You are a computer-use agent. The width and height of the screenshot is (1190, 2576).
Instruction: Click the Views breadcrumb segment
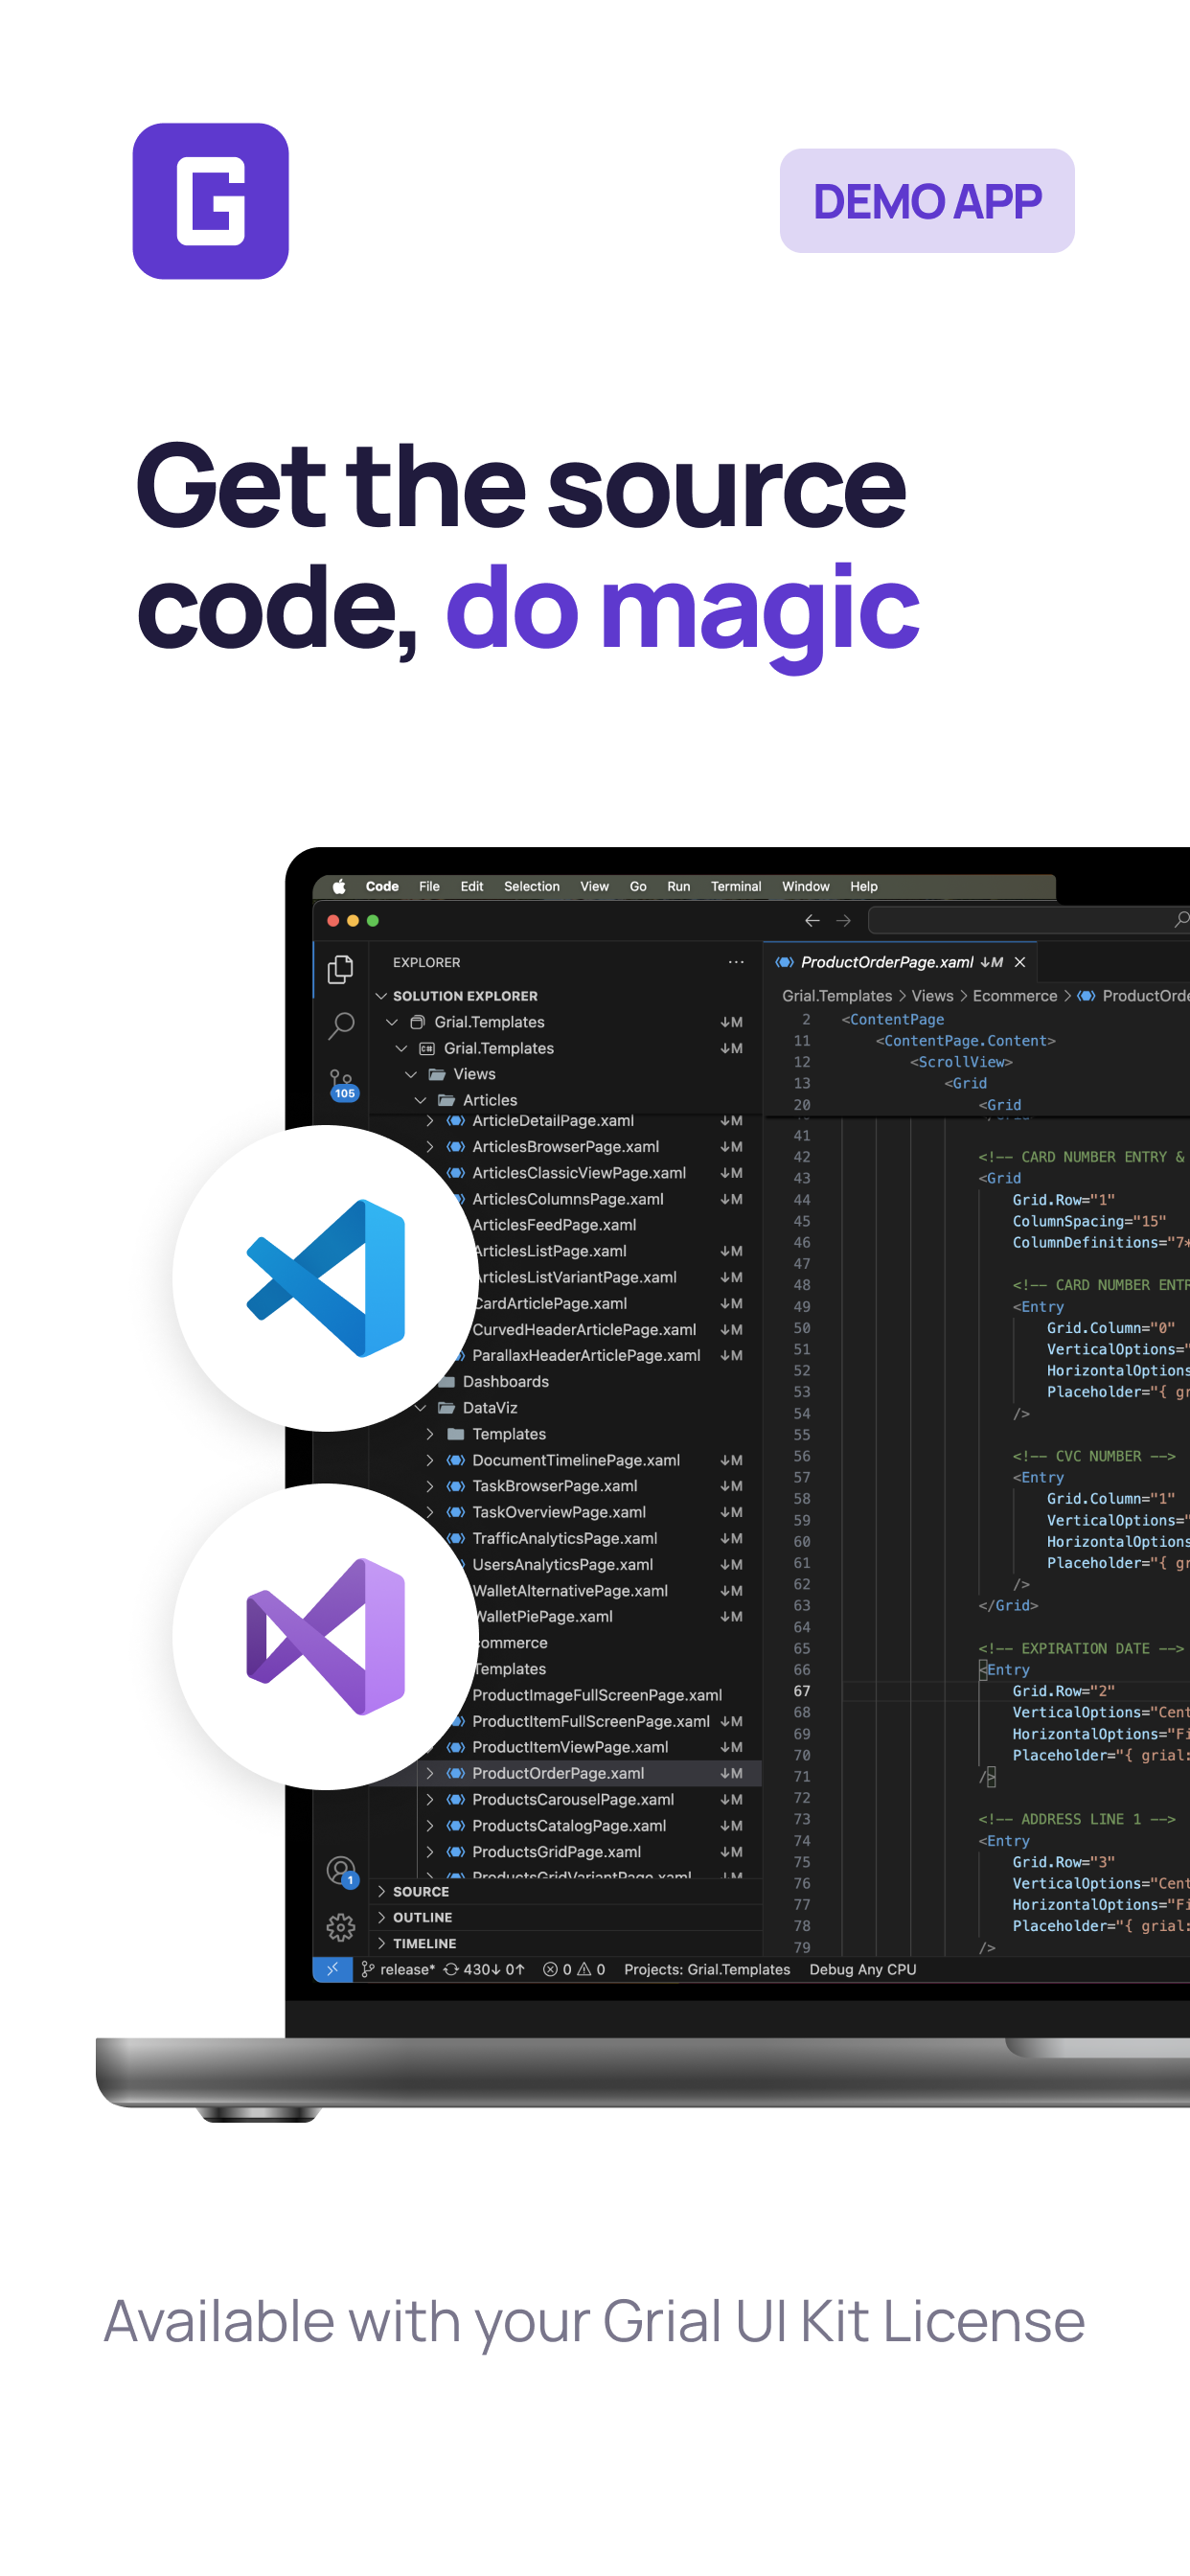[932, 996]
